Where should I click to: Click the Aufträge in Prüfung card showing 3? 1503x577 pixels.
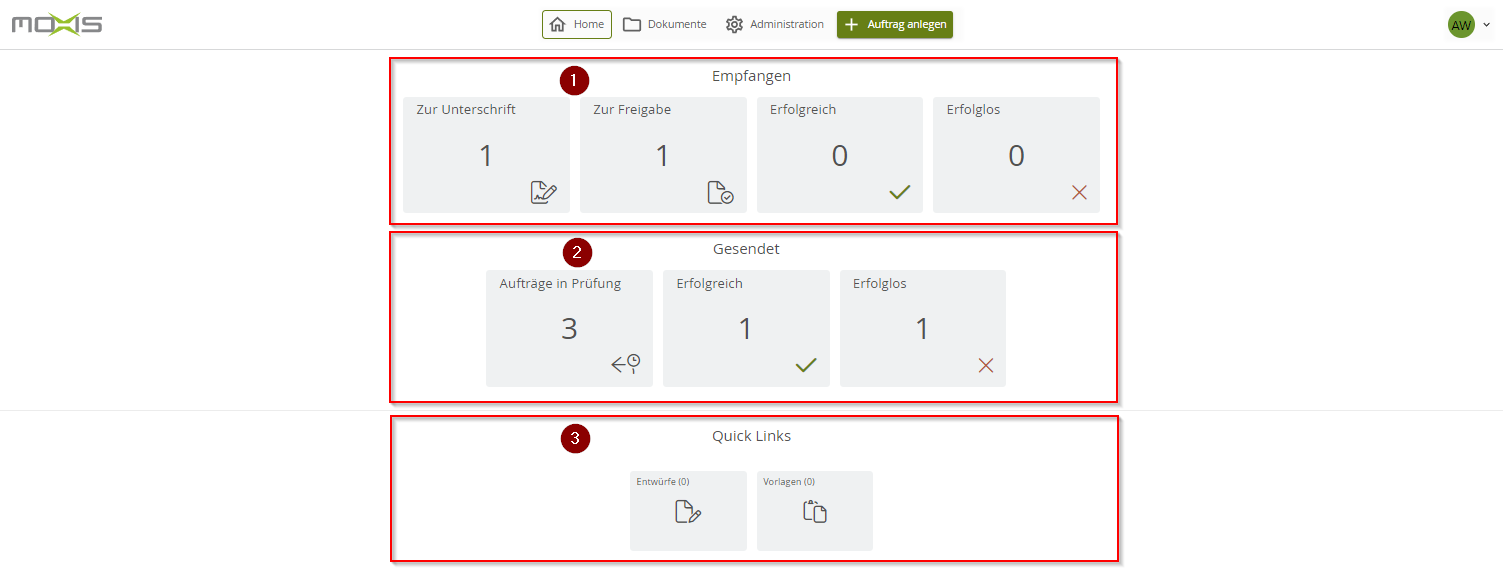(x=569, y=328)
